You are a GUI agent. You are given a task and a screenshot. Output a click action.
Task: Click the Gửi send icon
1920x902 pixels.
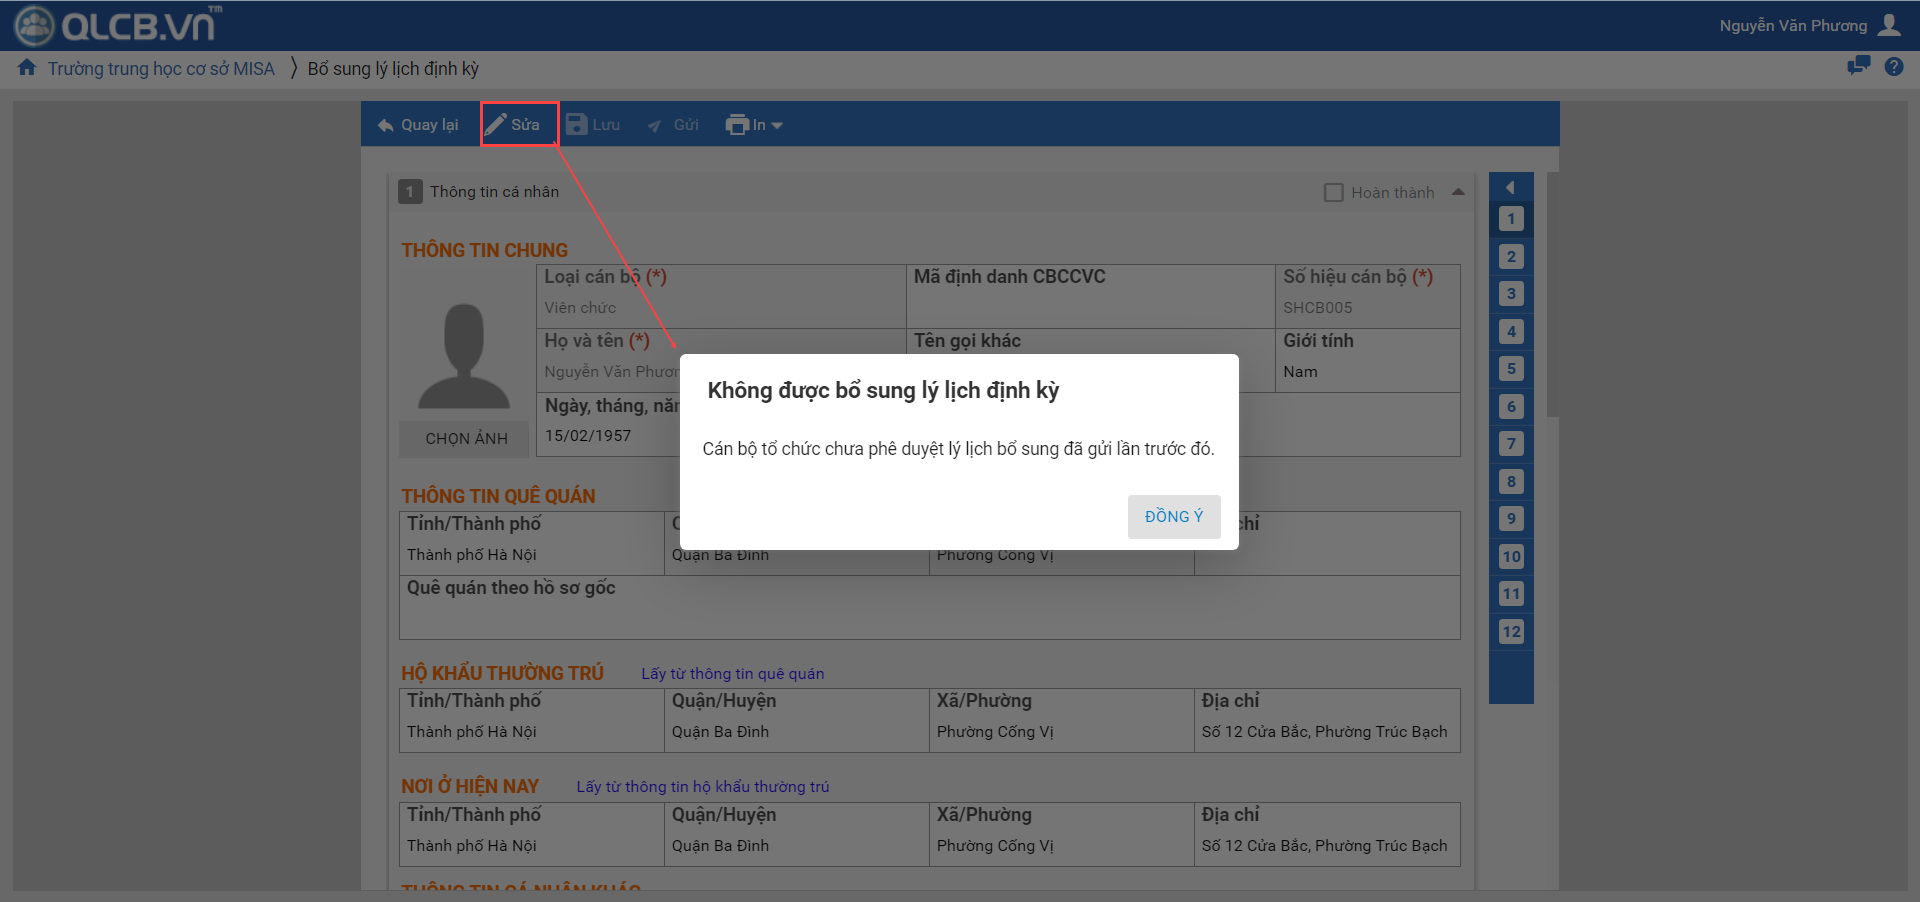click(x=655, y=126)
